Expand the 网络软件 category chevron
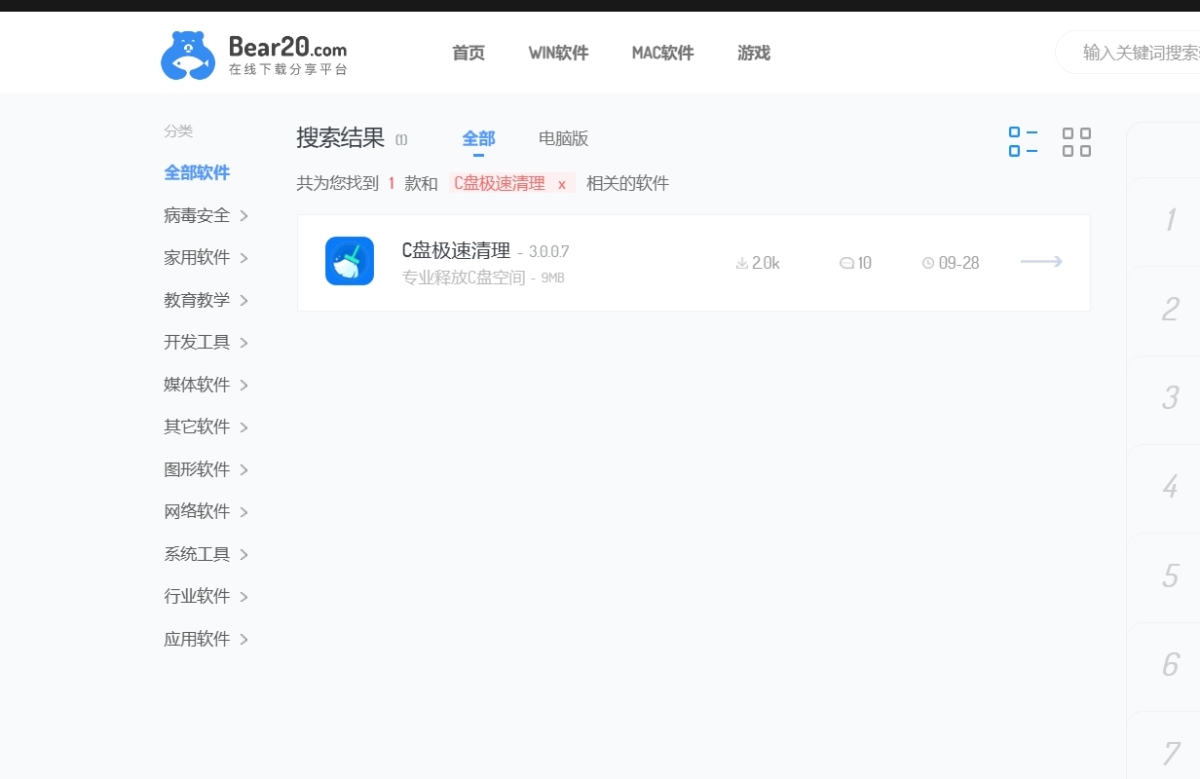Viewport: 1200px width, 779px height. (x=244, y=512)
